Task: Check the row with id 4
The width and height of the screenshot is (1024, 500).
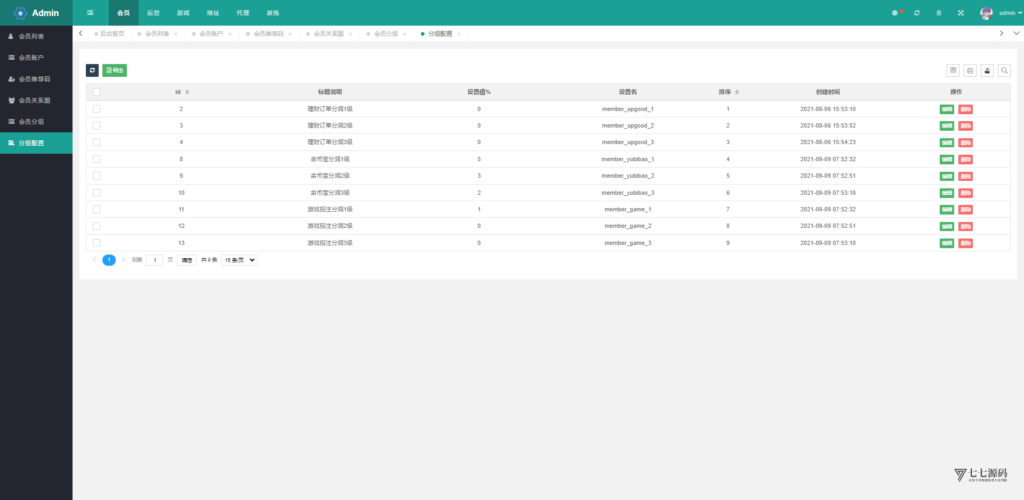Action: pyautogui.click(x=97, y=142)
